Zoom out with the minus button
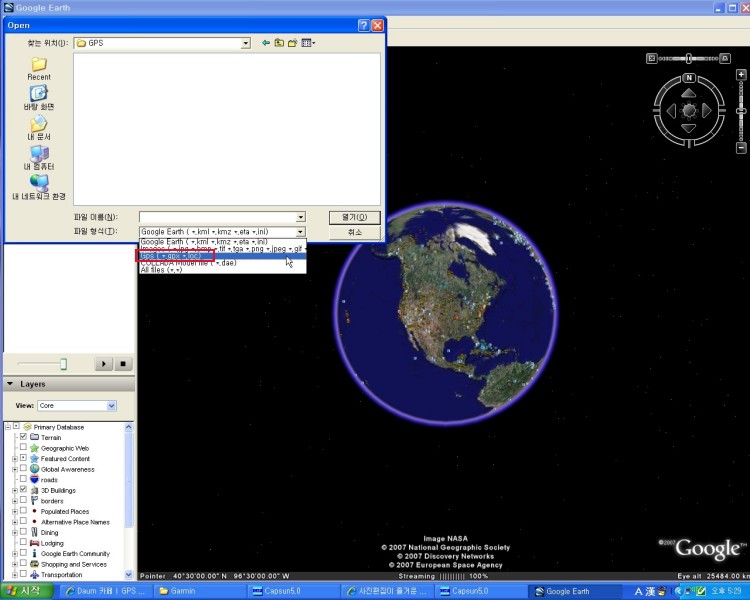 [x=741, y=148]
